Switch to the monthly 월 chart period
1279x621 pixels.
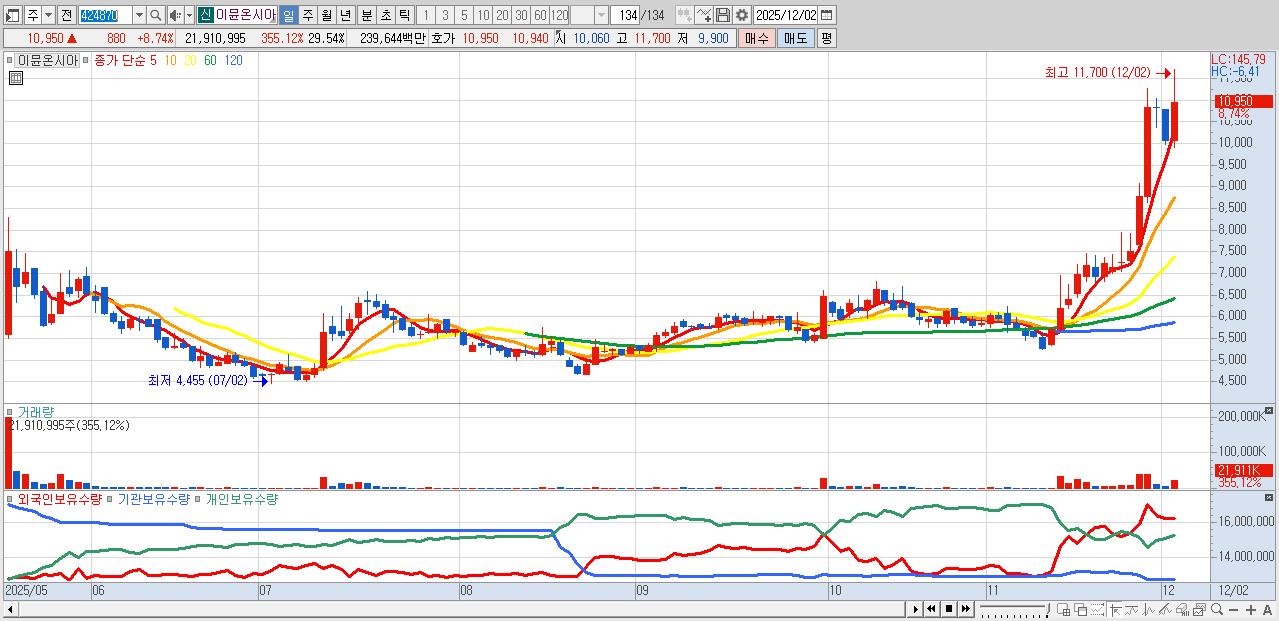click(x=326, y=15)
